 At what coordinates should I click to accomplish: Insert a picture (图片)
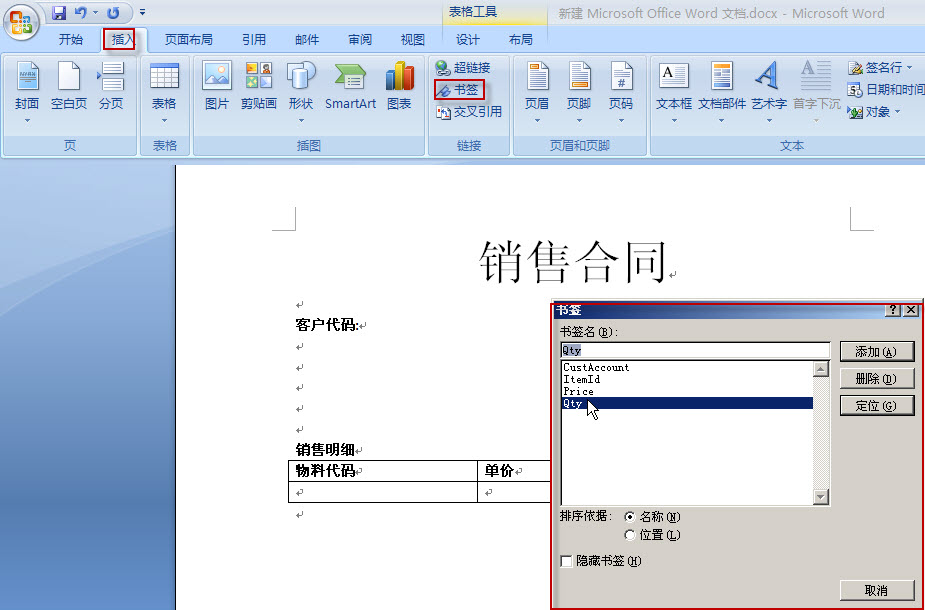click(217, 86)
